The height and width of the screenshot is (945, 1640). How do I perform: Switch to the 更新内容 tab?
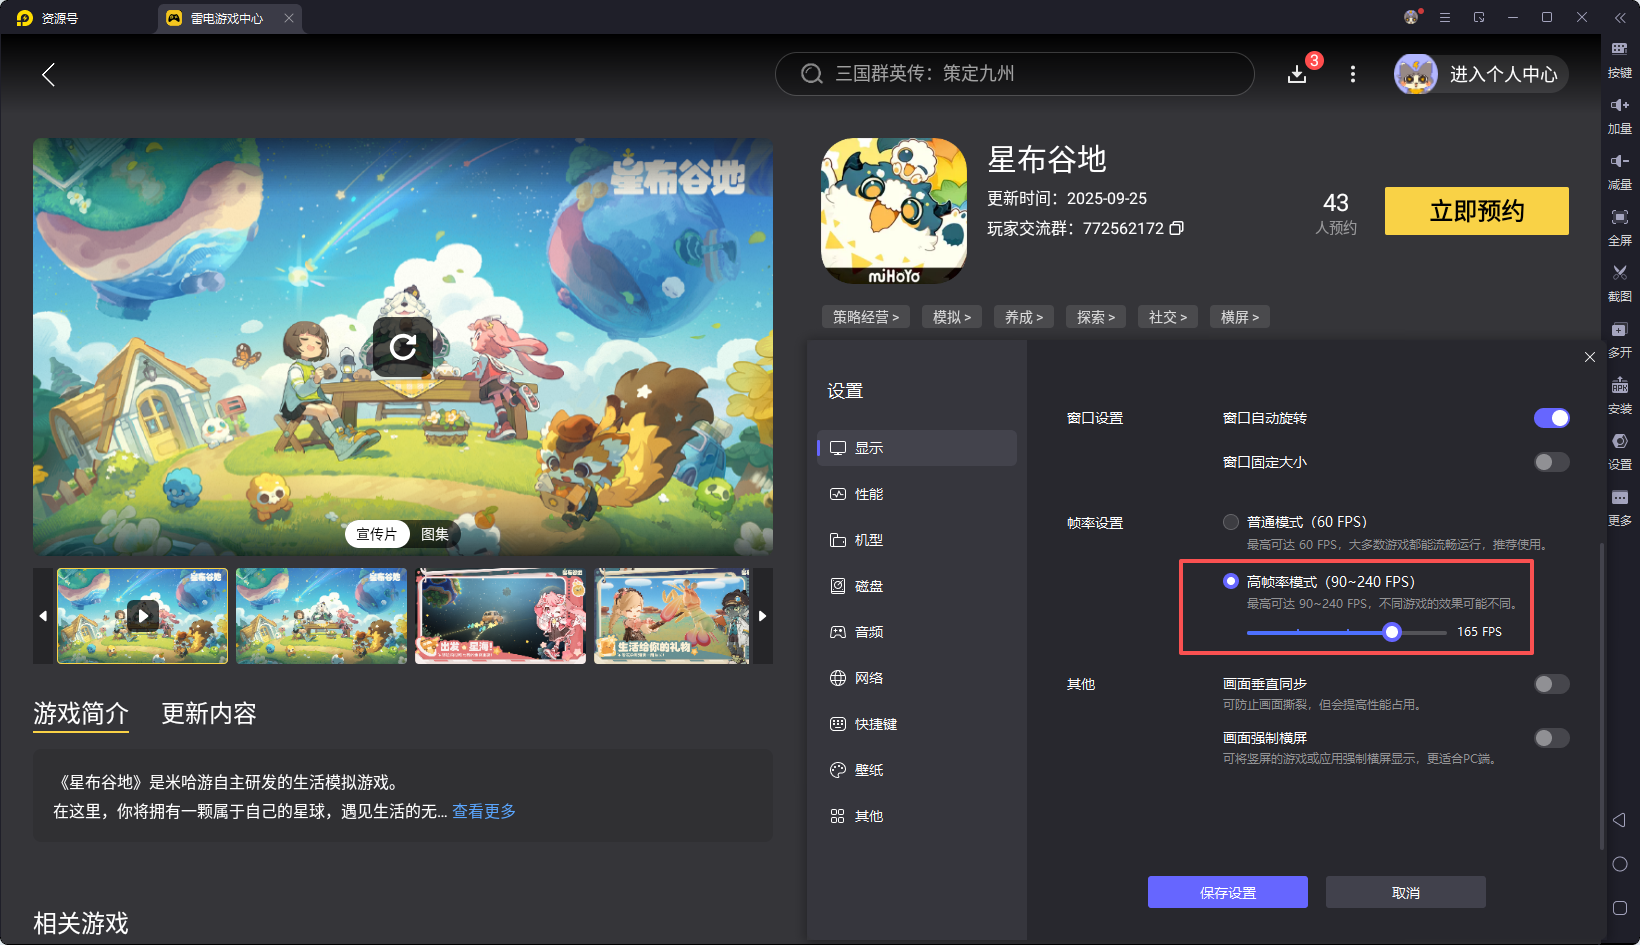[x=208, y=713]
